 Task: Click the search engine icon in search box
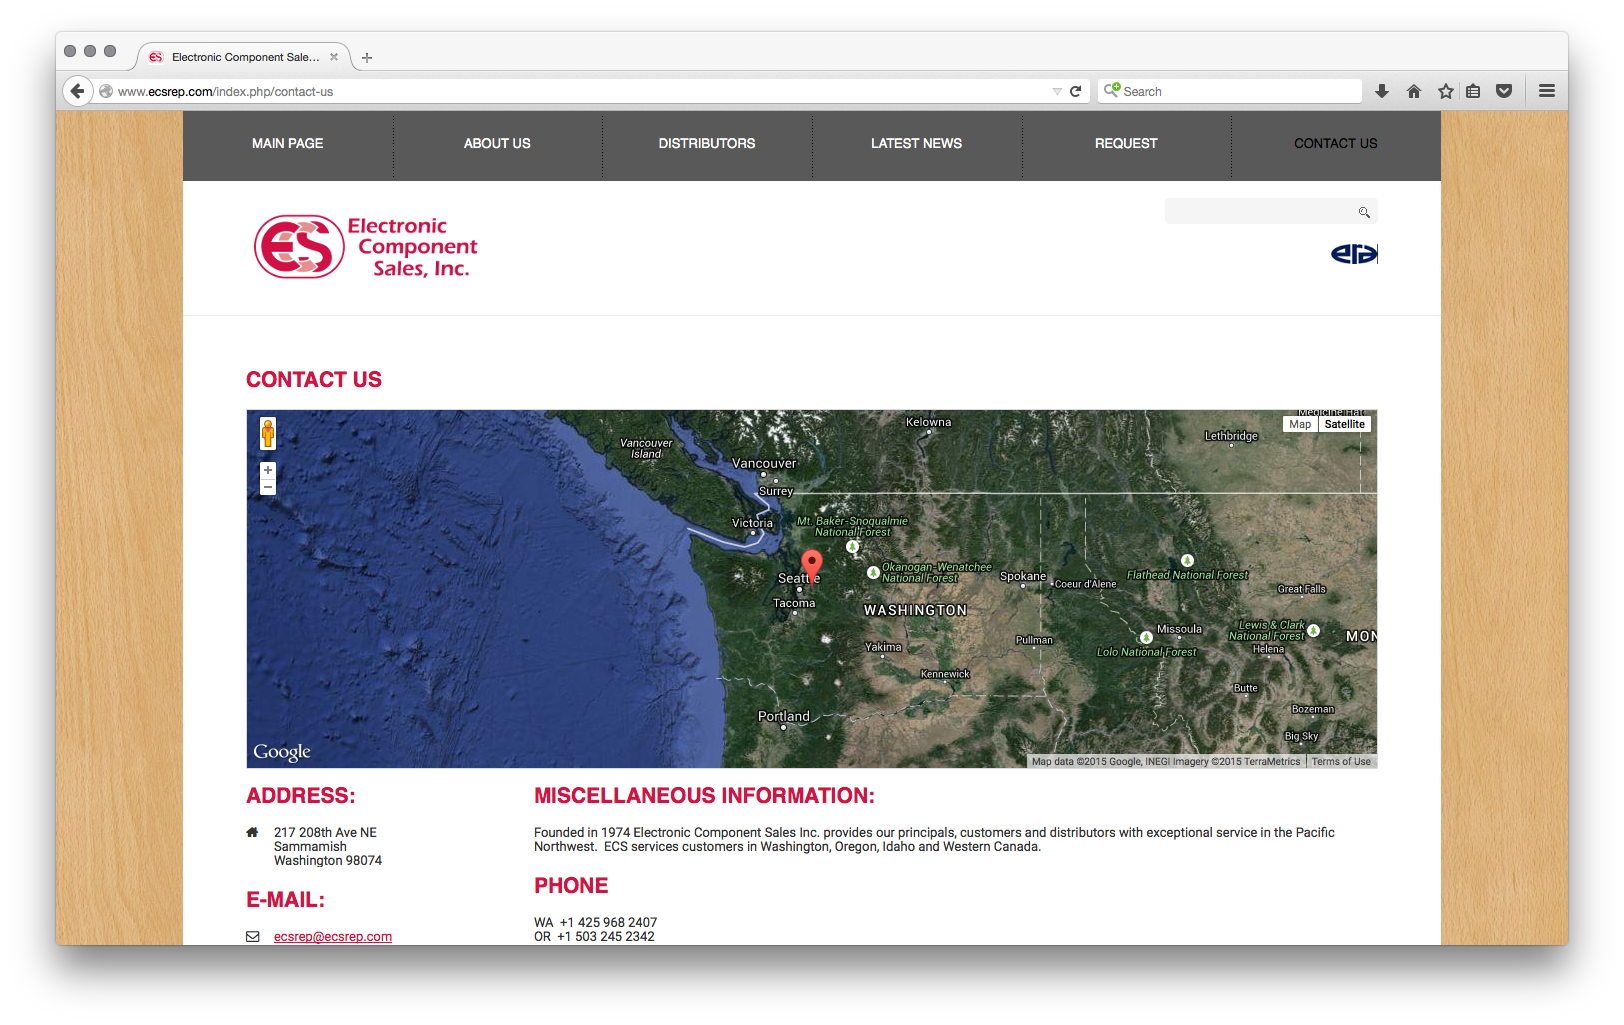tap(1112, 90)
